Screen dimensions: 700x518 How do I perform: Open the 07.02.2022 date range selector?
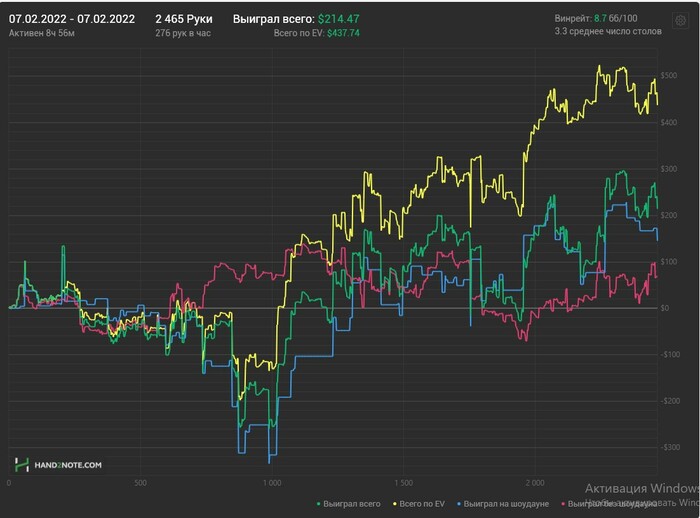pyautogui.click(x=75, y=19)
